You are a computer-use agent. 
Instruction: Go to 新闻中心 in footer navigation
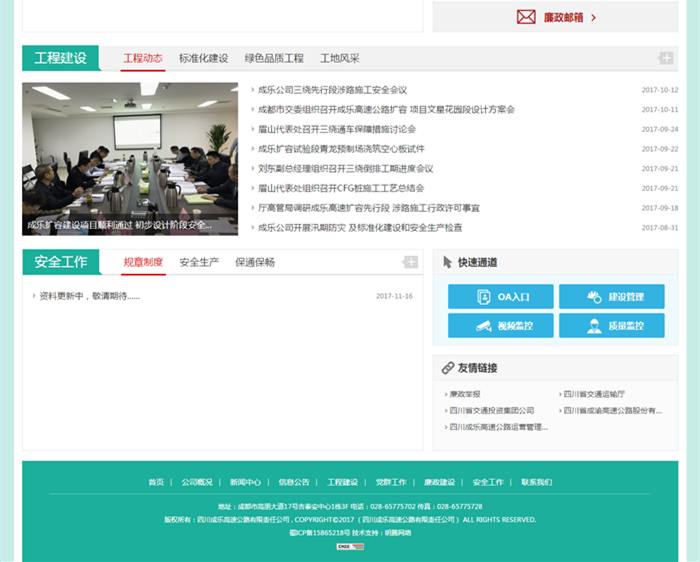(245, 482)
